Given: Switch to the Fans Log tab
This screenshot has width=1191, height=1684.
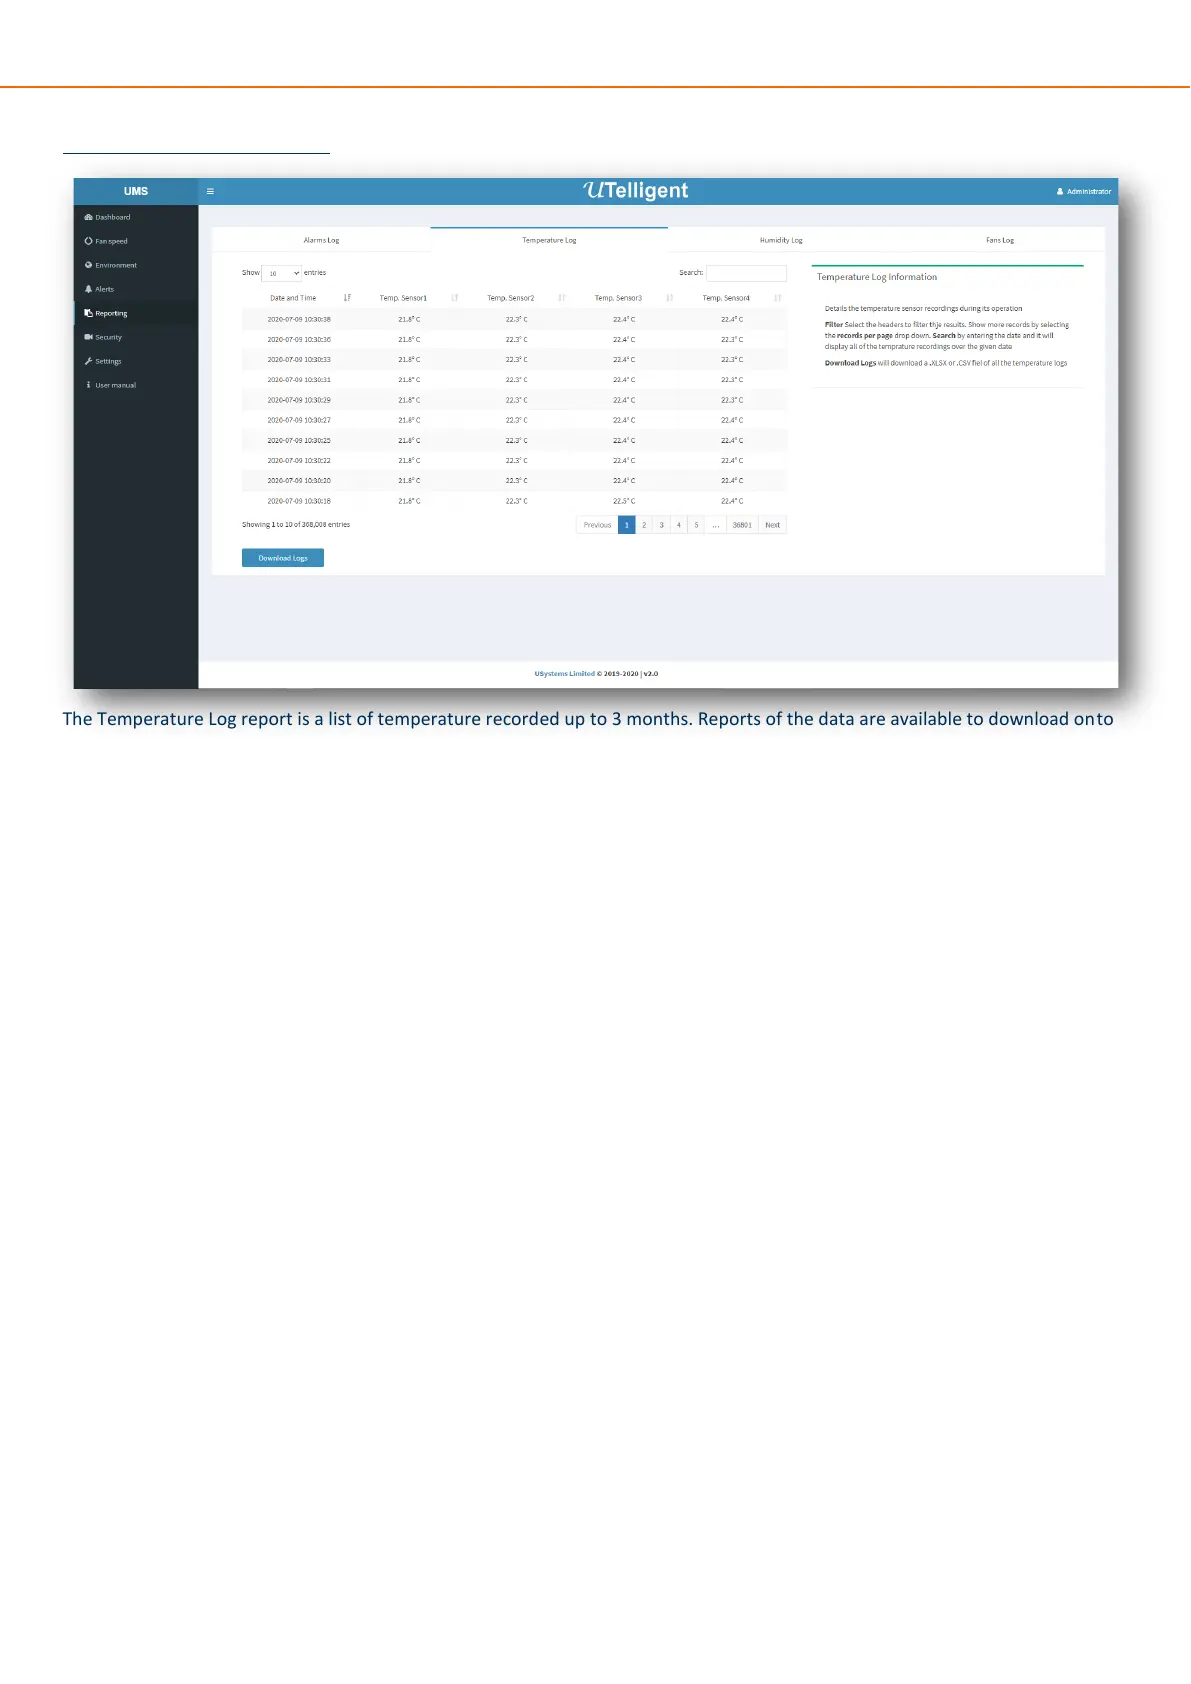Looking at the screenshot, I should tap(1000, 240).
